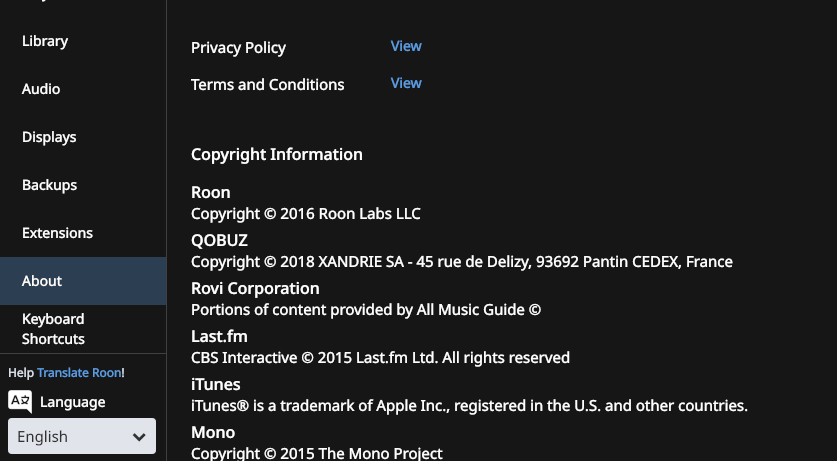
Task: Click the Privacy Policy label text
Action: click(238, 48)
